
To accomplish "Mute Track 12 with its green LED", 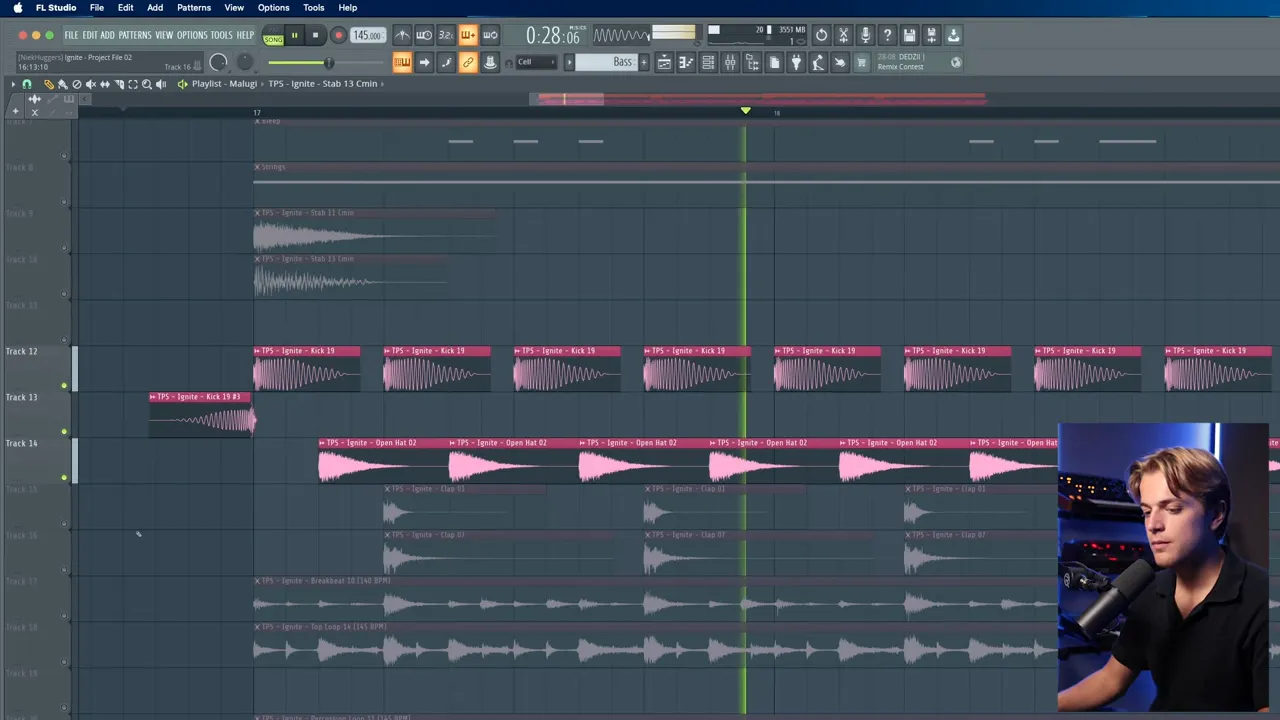I will pyautogui.click(x=64, y=386).
